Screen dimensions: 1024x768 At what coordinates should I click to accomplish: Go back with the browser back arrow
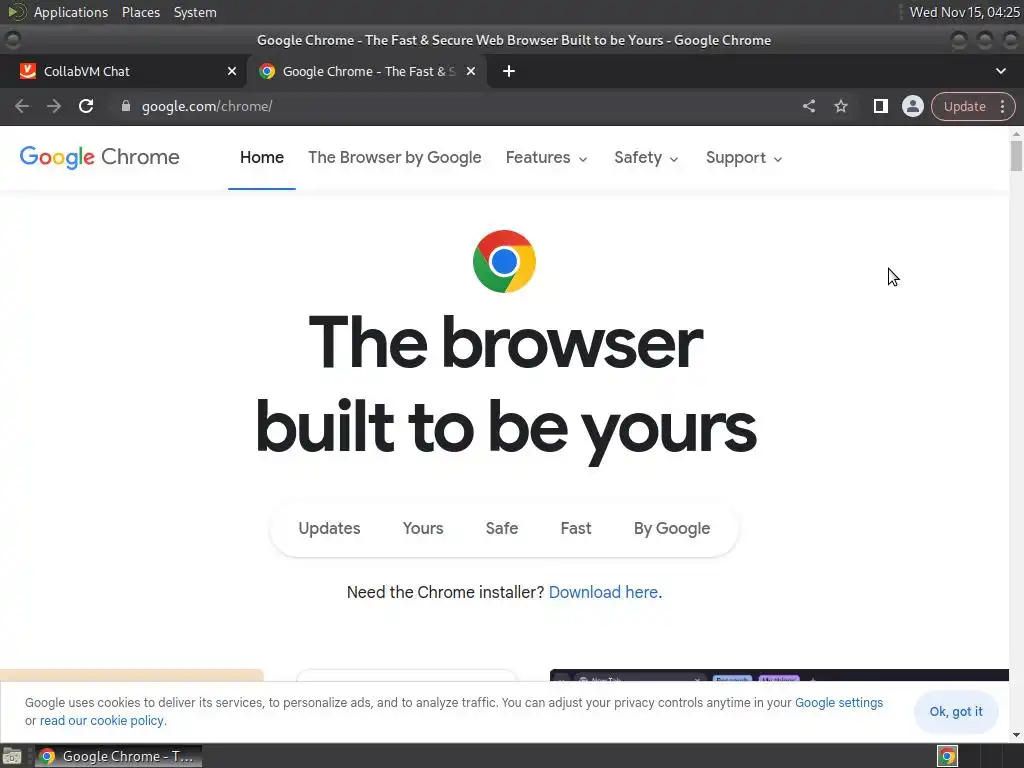tap(22, 106)
